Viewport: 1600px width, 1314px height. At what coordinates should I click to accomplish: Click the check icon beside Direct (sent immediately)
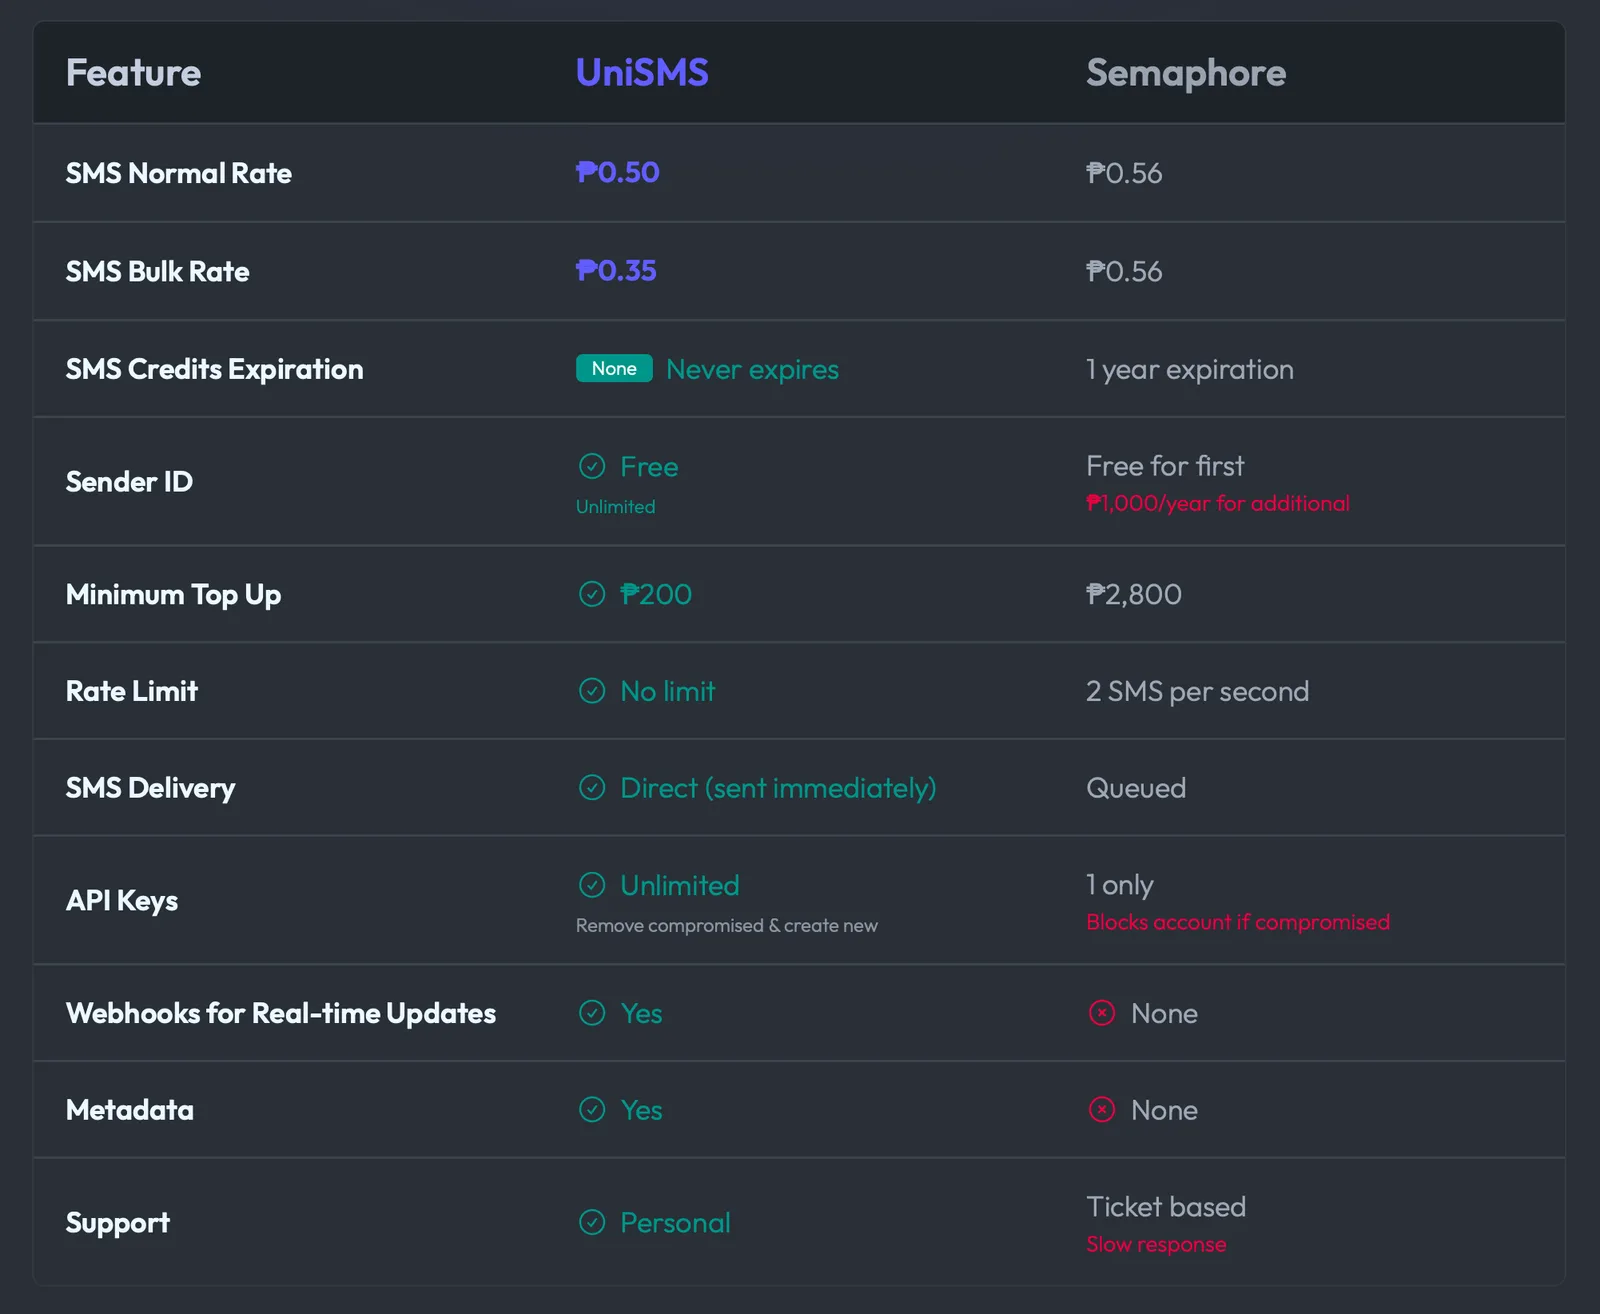click(x=592, y=788)
